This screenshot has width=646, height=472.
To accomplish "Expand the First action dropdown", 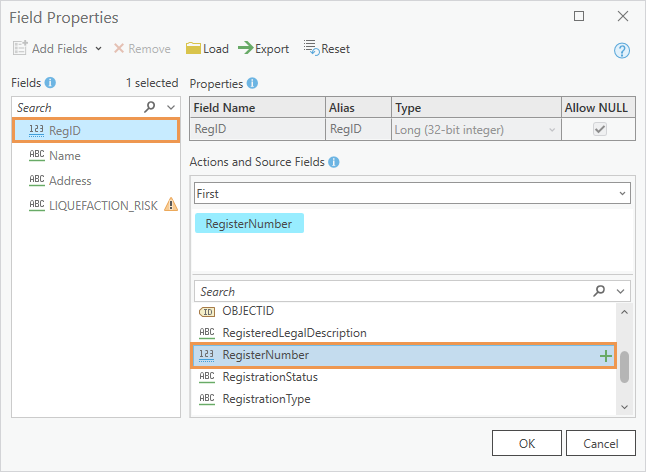I will (622, 193).
